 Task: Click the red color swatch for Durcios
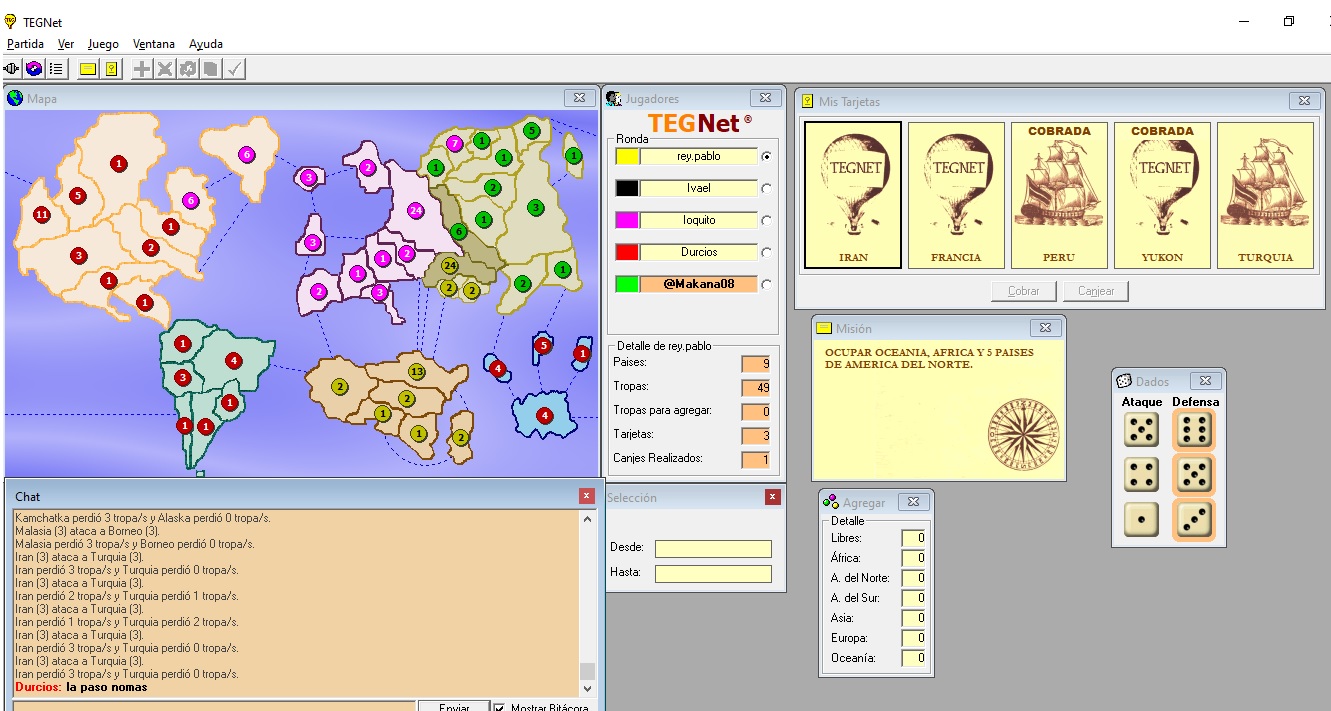coord(627,252)
